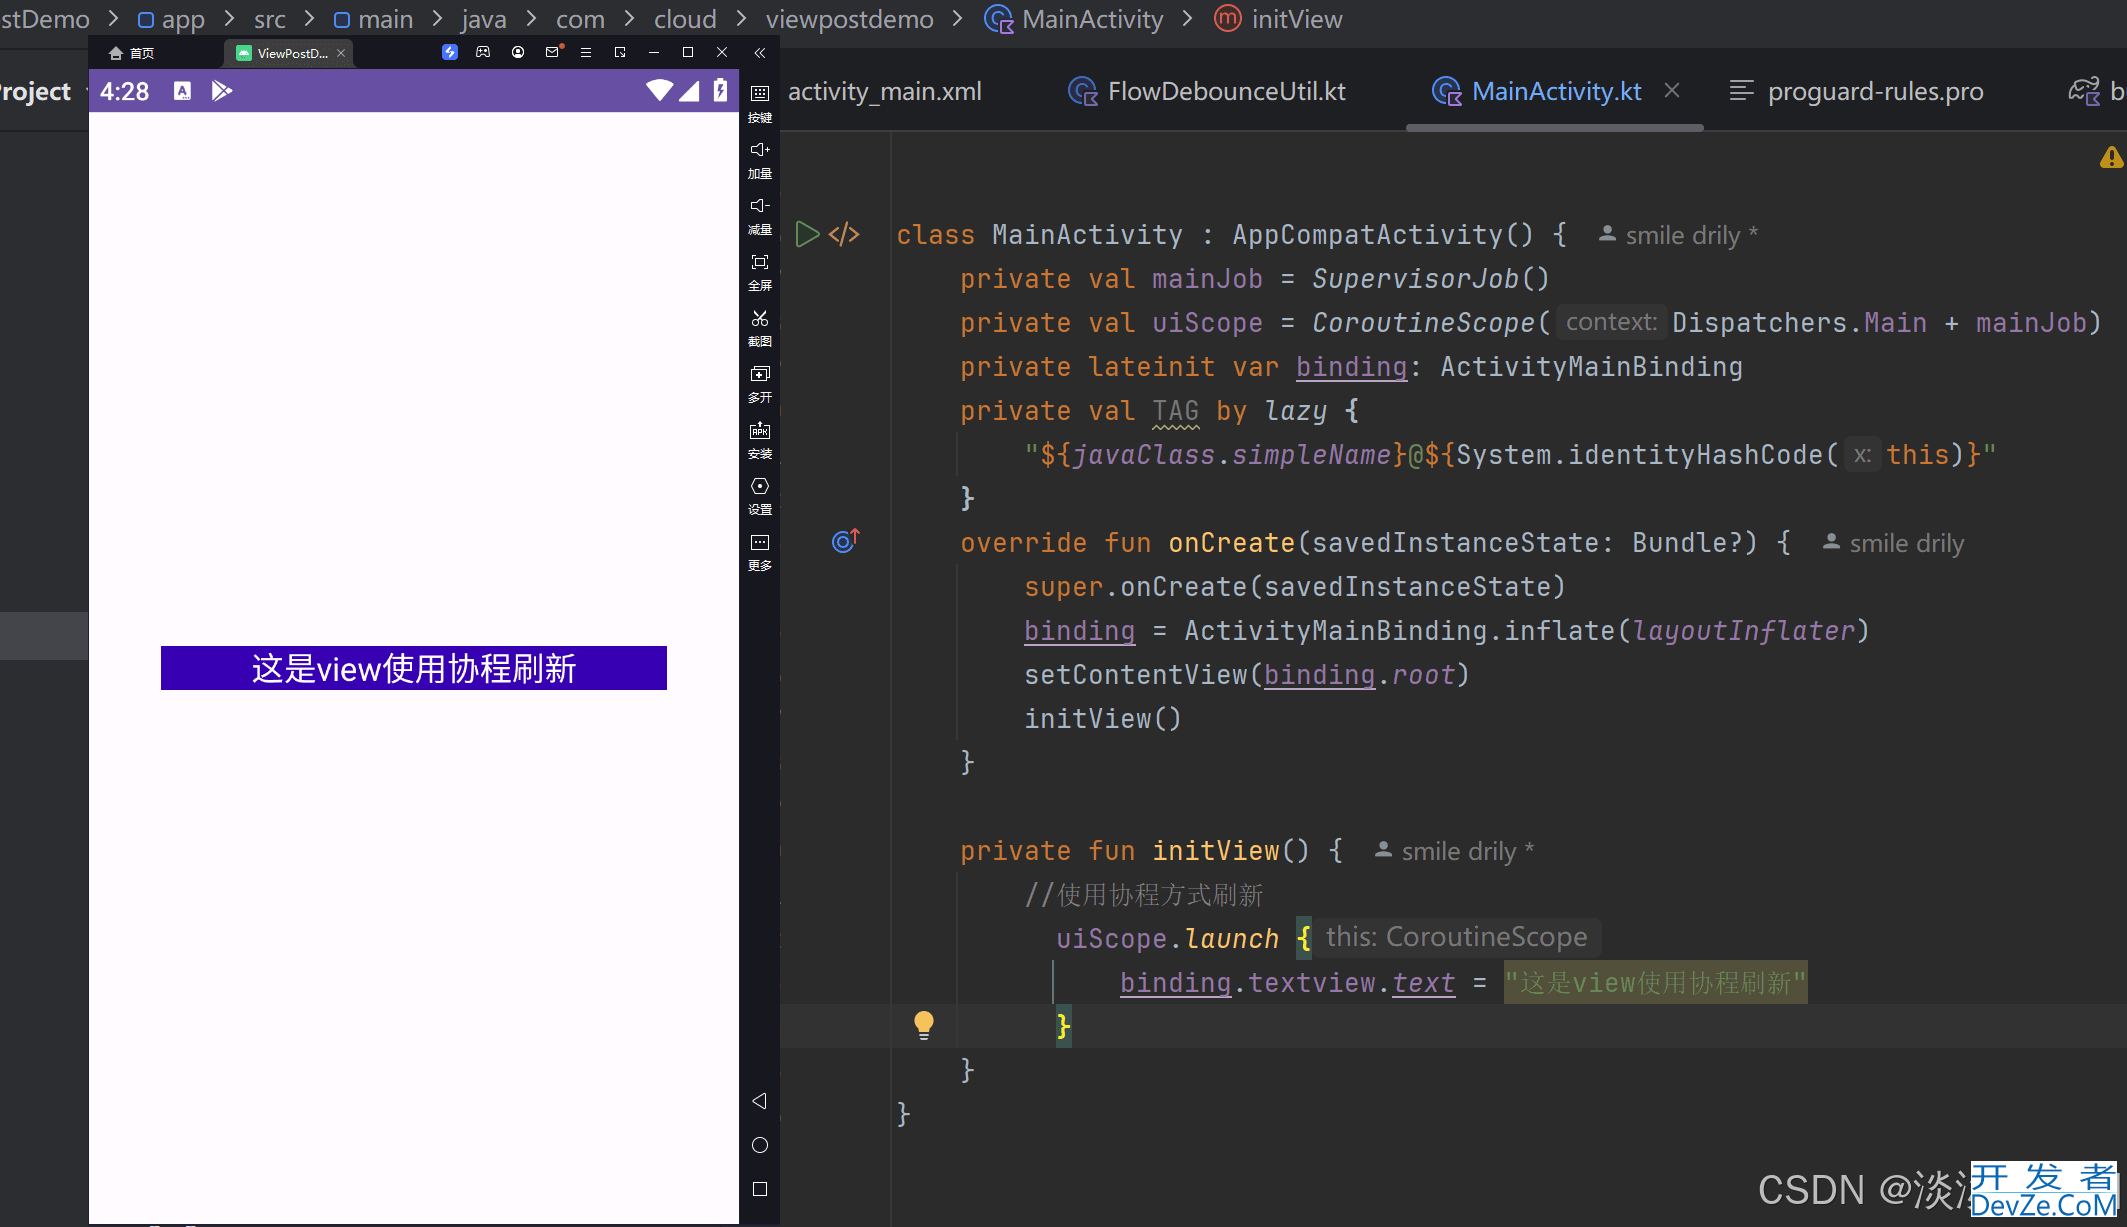Click the initView breadcrumb item
Viewport: 2127px width, 1227px height.
coord(1278,19)
